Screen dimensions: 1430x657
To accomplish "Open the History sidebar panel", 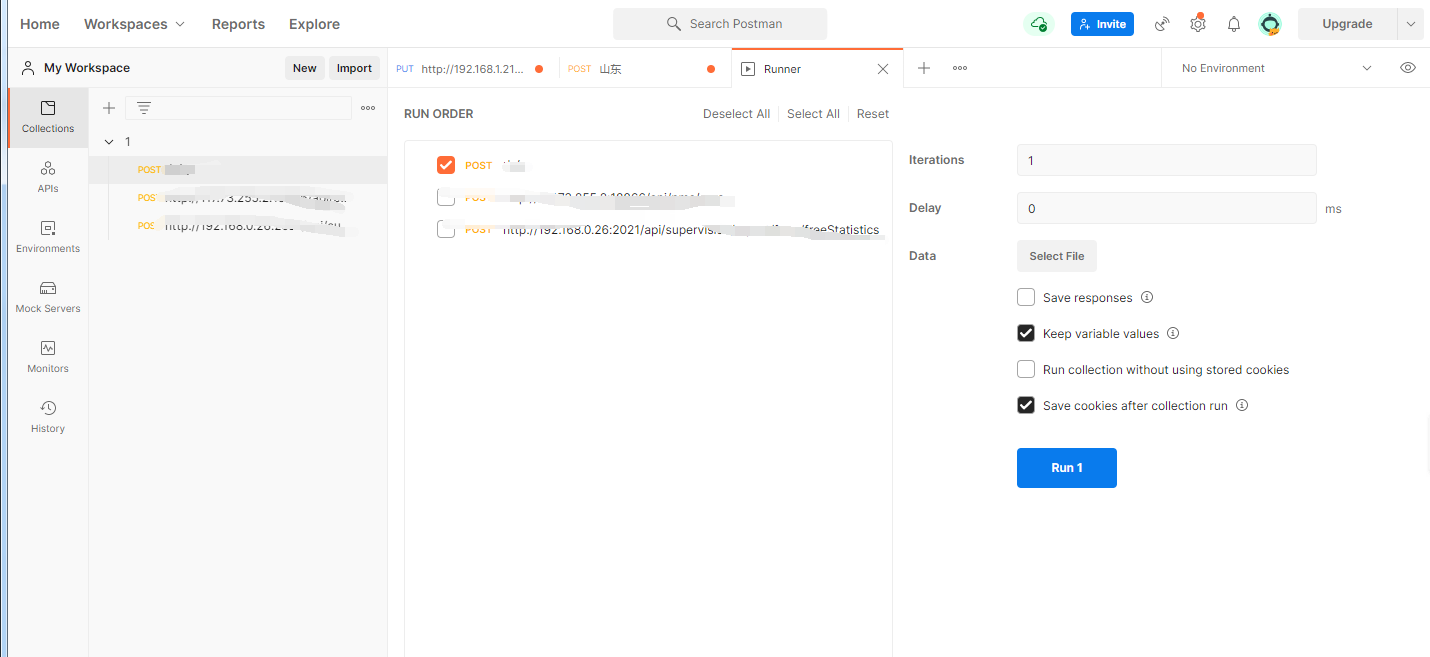I will 48,417.
